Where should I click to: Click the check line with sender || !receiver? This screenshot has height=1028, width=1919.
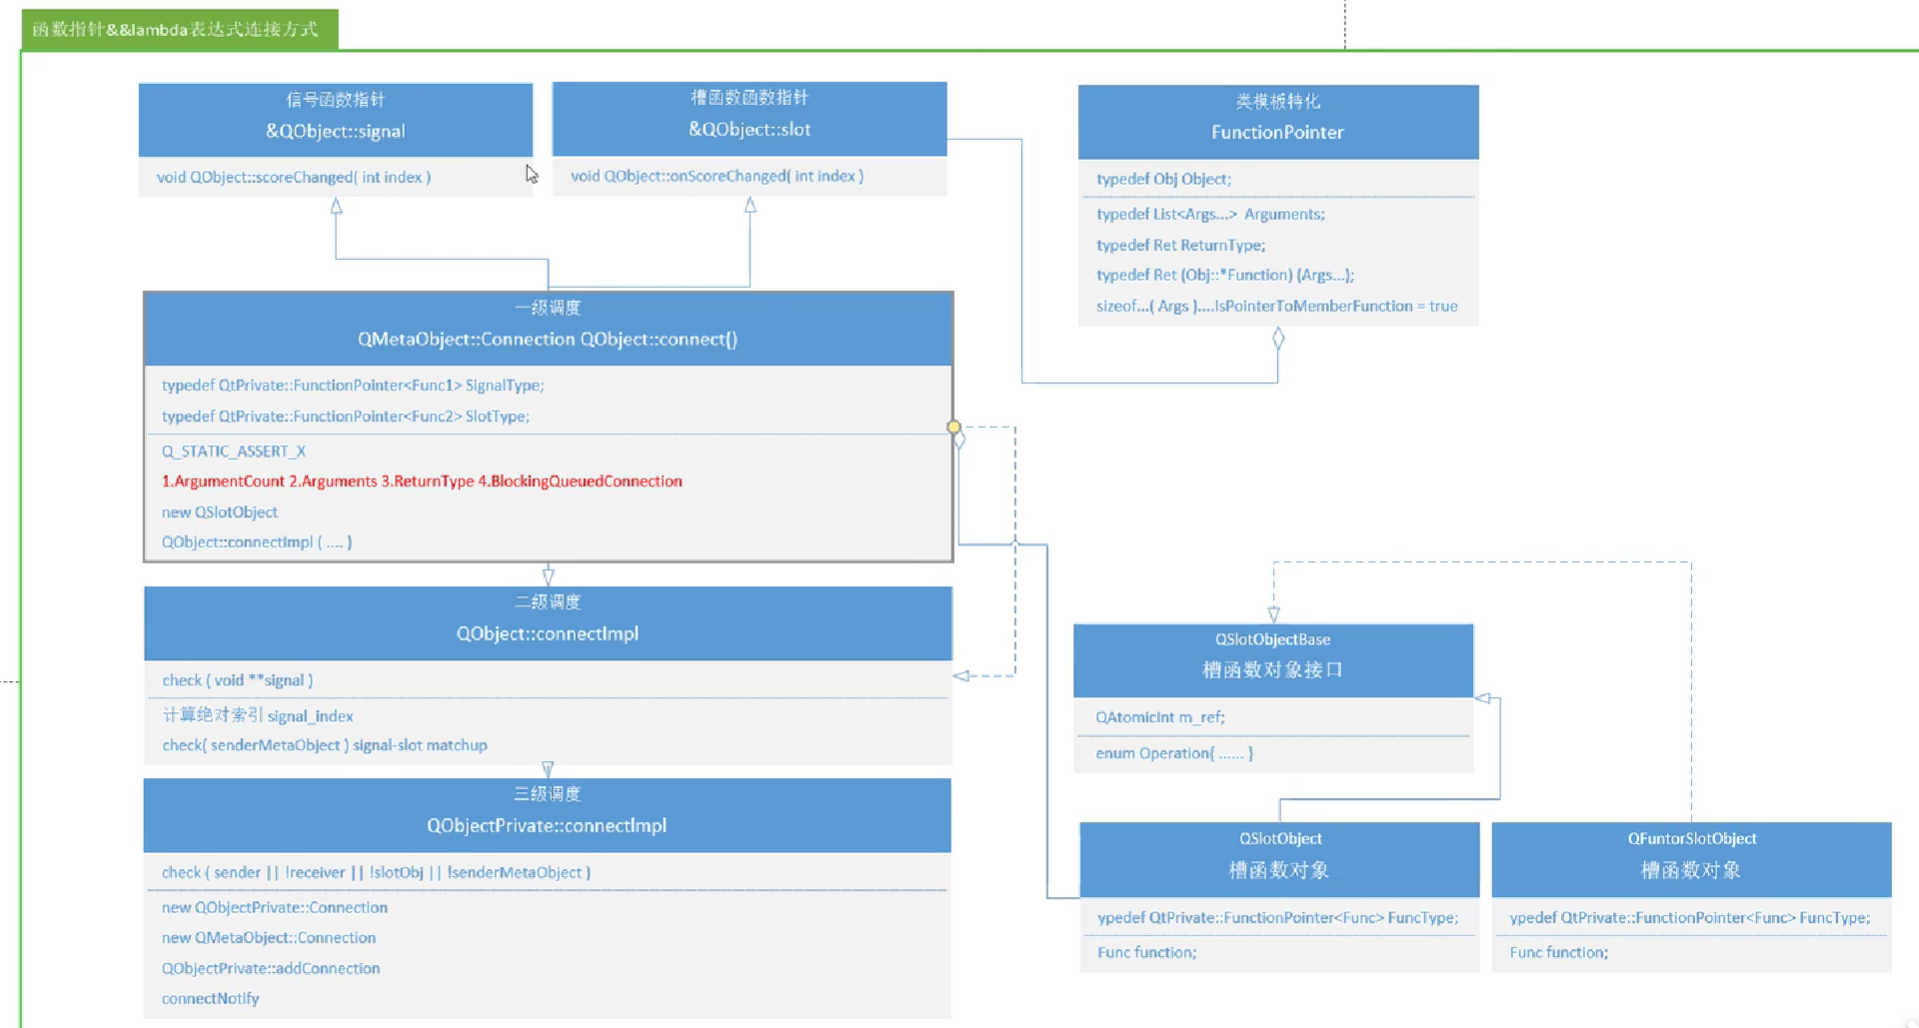point(376,872)
